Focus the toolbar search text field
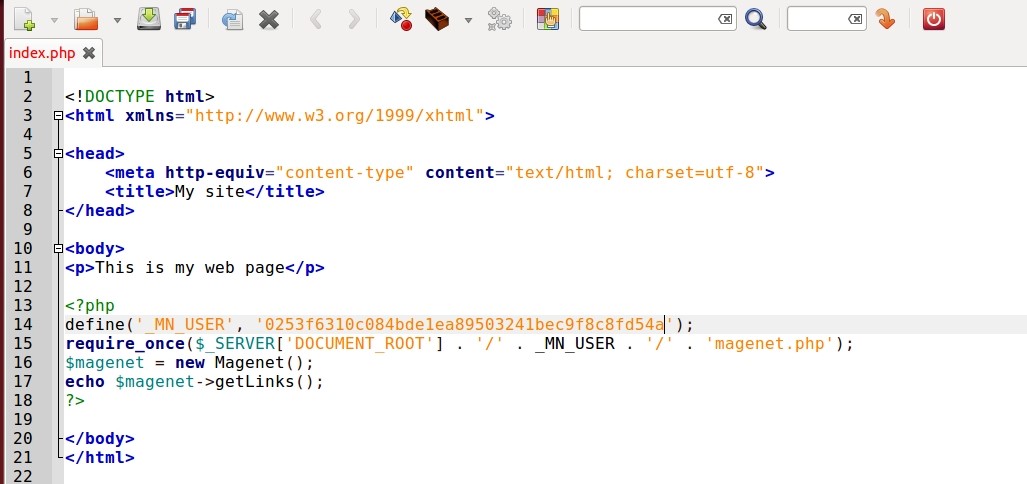This screenshot has width=1027, height=484. (648, 19)
